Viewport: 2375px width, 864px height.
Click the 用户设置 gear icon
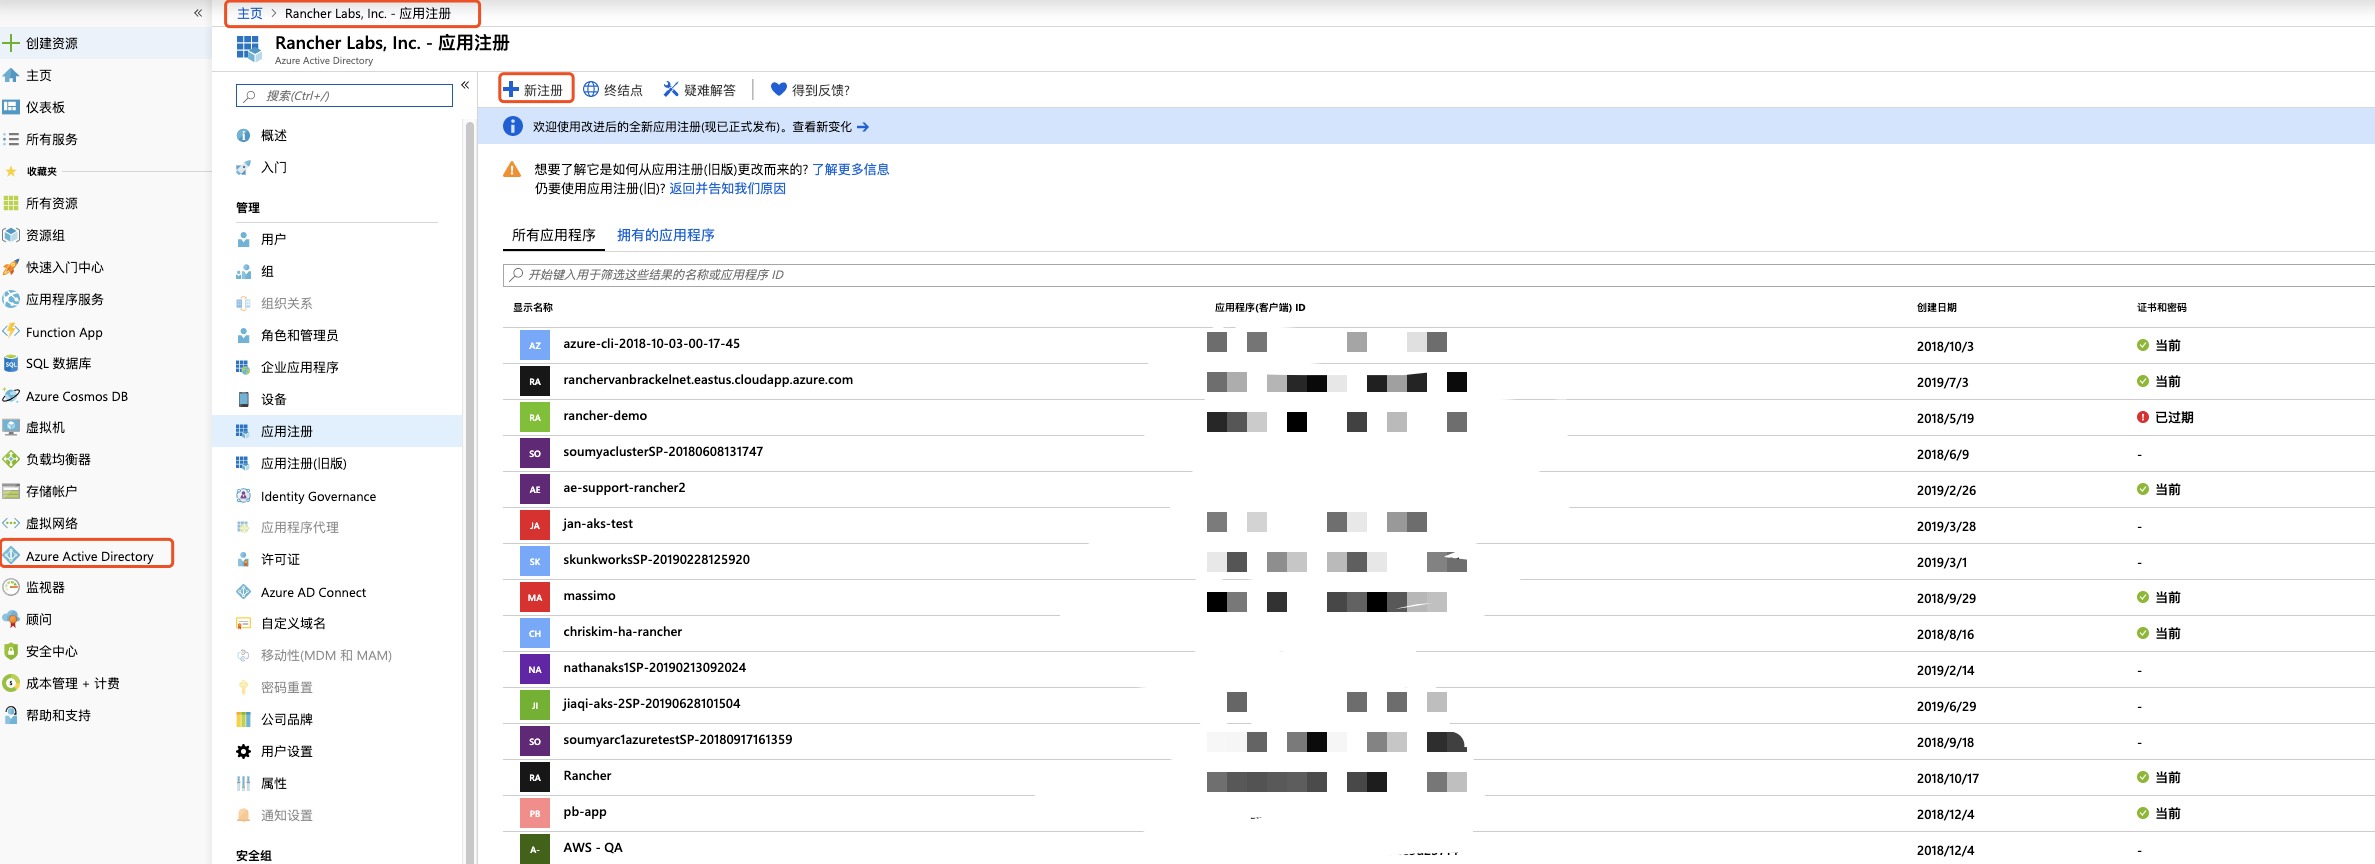(x=243, y=751)
